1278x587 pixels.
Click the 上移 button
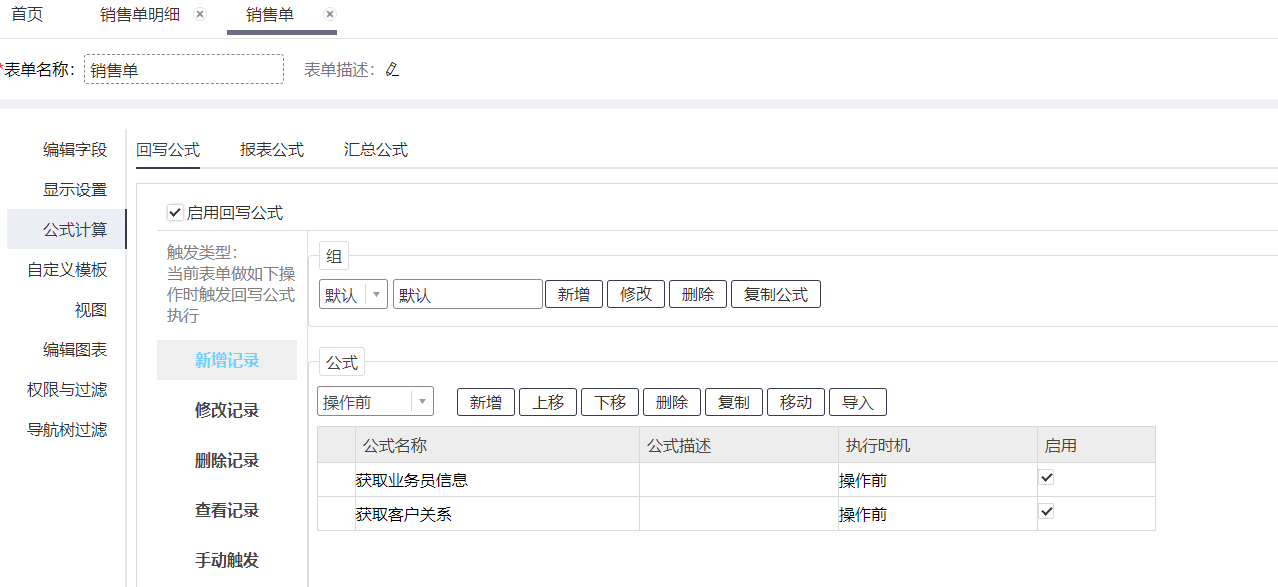[x=548, y=402]
